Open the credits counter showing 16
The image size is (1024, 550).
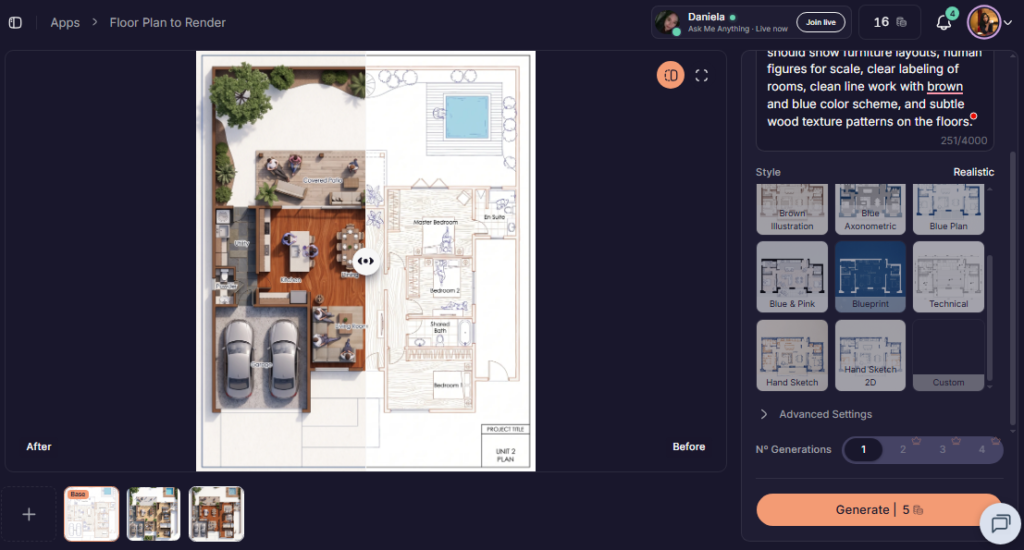coord(889,22)
